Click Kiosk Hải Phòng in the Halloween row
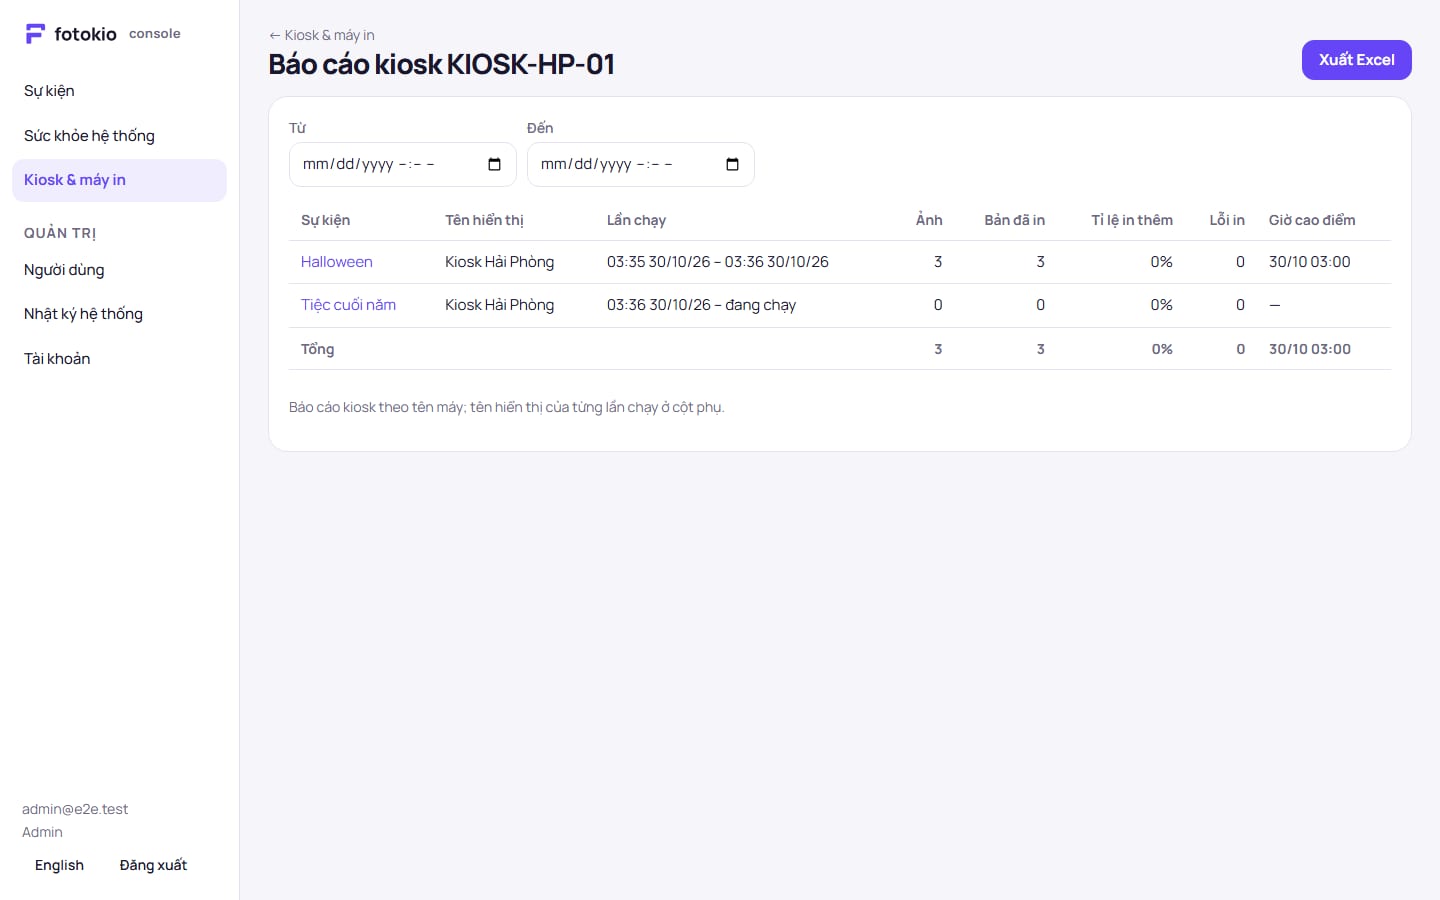 tap(499, 262)
